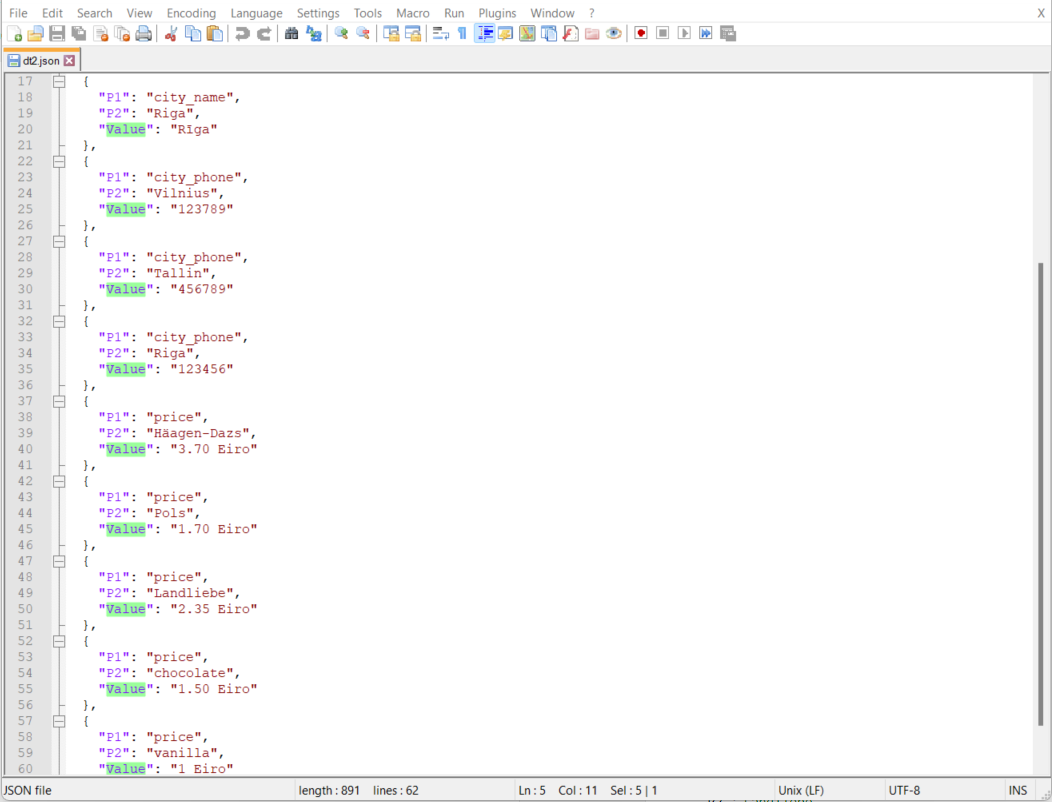Image resolution: width=1052 pixels, height=802 pixels.
Task: Open the Document Map panel icon
Action: pyautogui.click(x=527, y=33)
